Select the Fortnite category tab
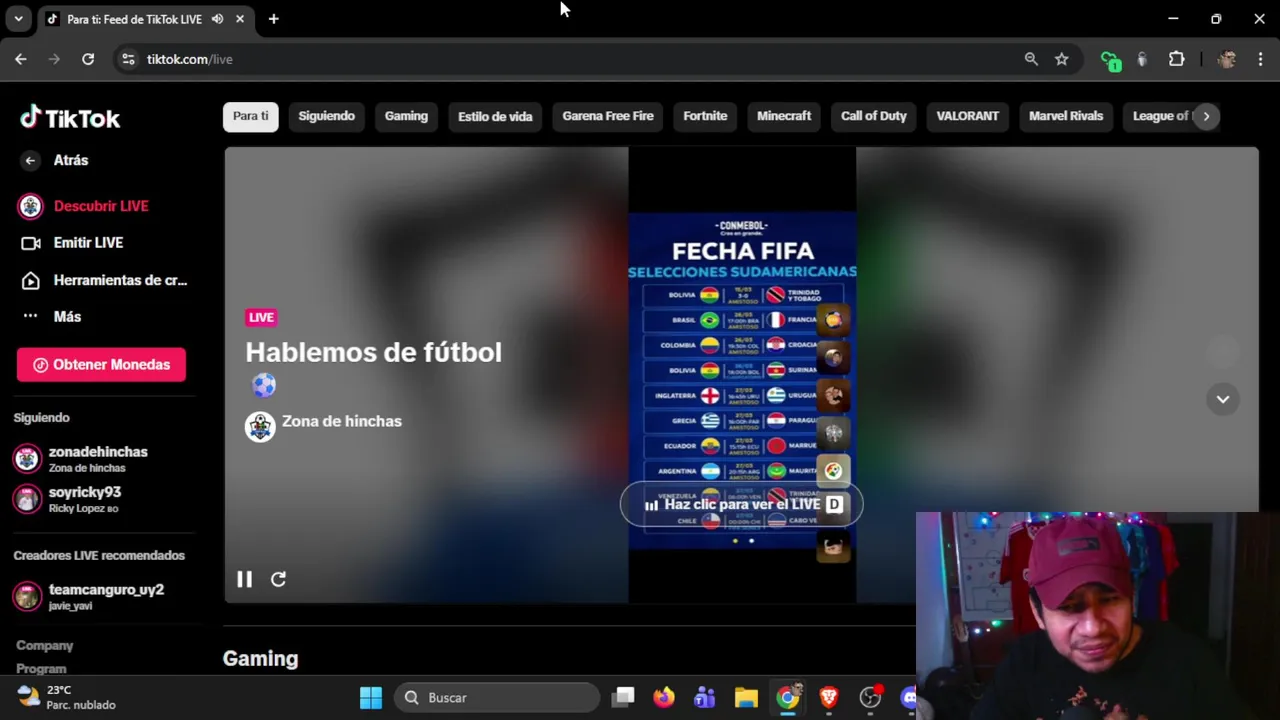This screenshot has height=720, width=1280. tap(705, 116)
